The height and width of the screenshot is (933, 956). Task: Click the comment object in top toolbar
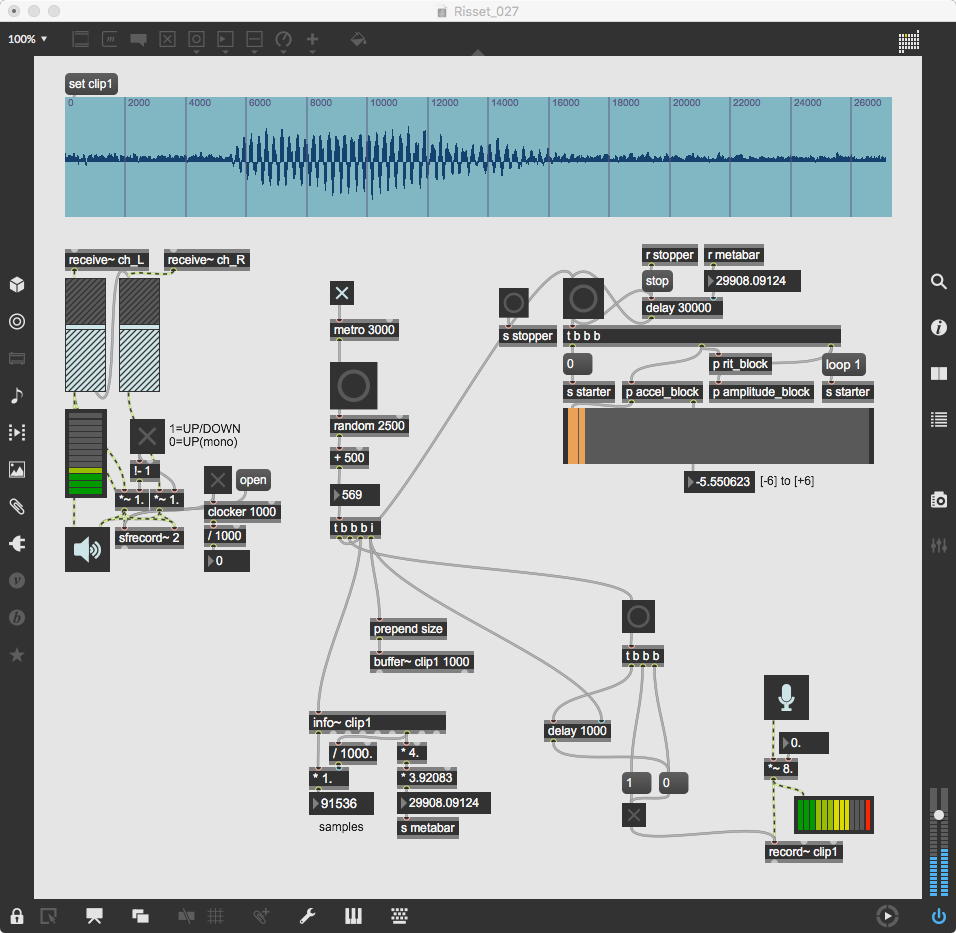(138, 40)
